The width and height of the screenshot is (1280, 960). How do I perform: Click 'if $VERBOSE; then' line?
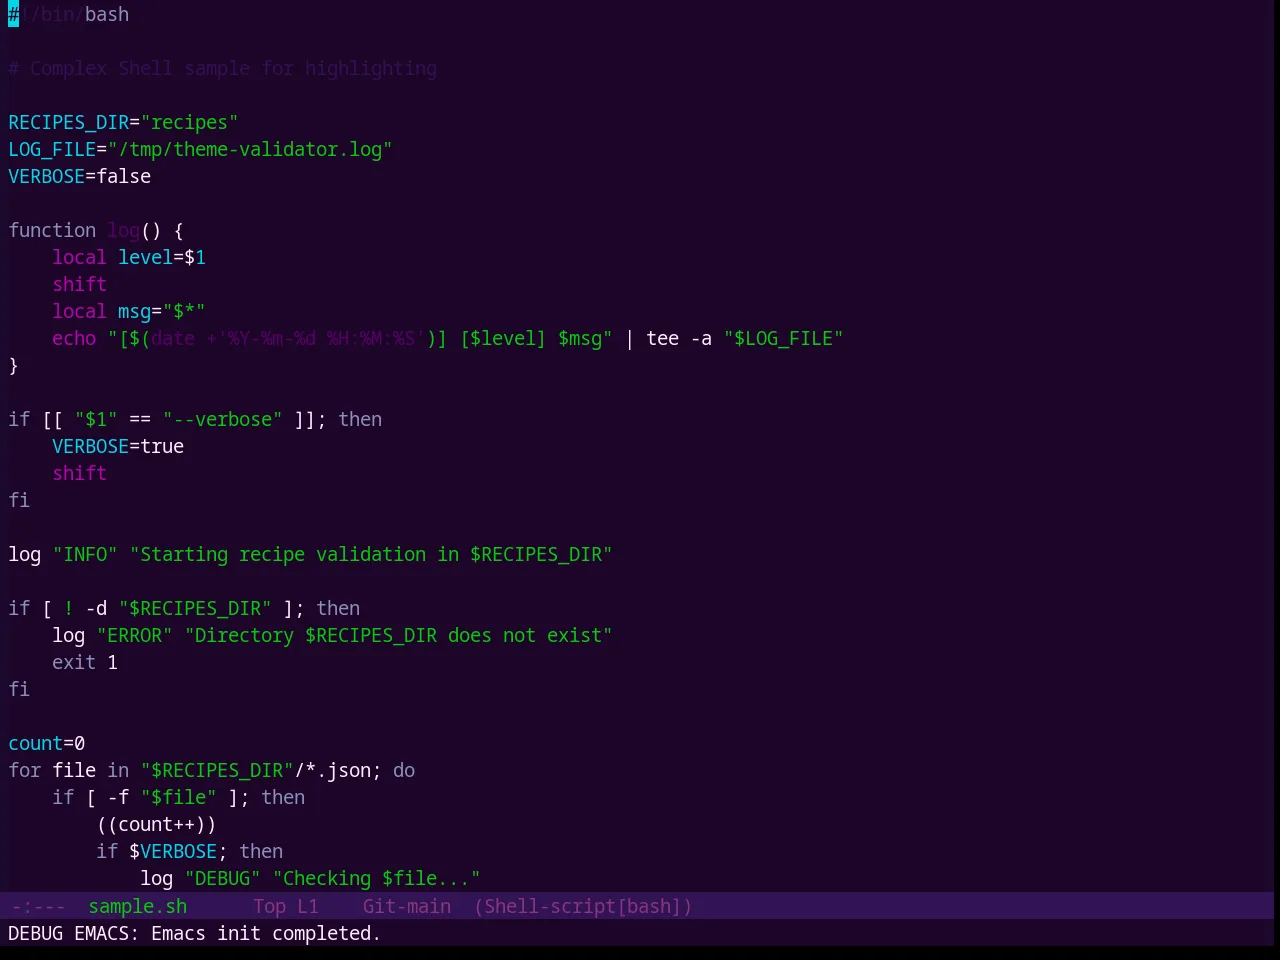(x=189, y=851)
